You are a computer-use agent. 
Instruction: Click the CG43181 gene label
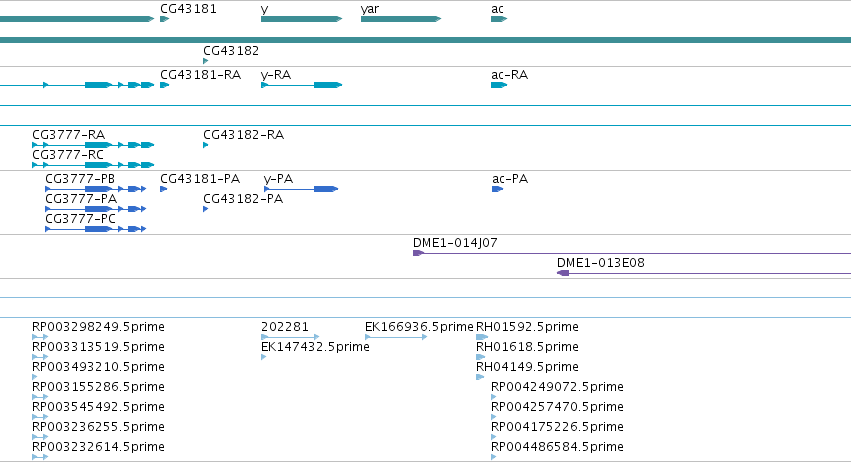tap(188, 9)
